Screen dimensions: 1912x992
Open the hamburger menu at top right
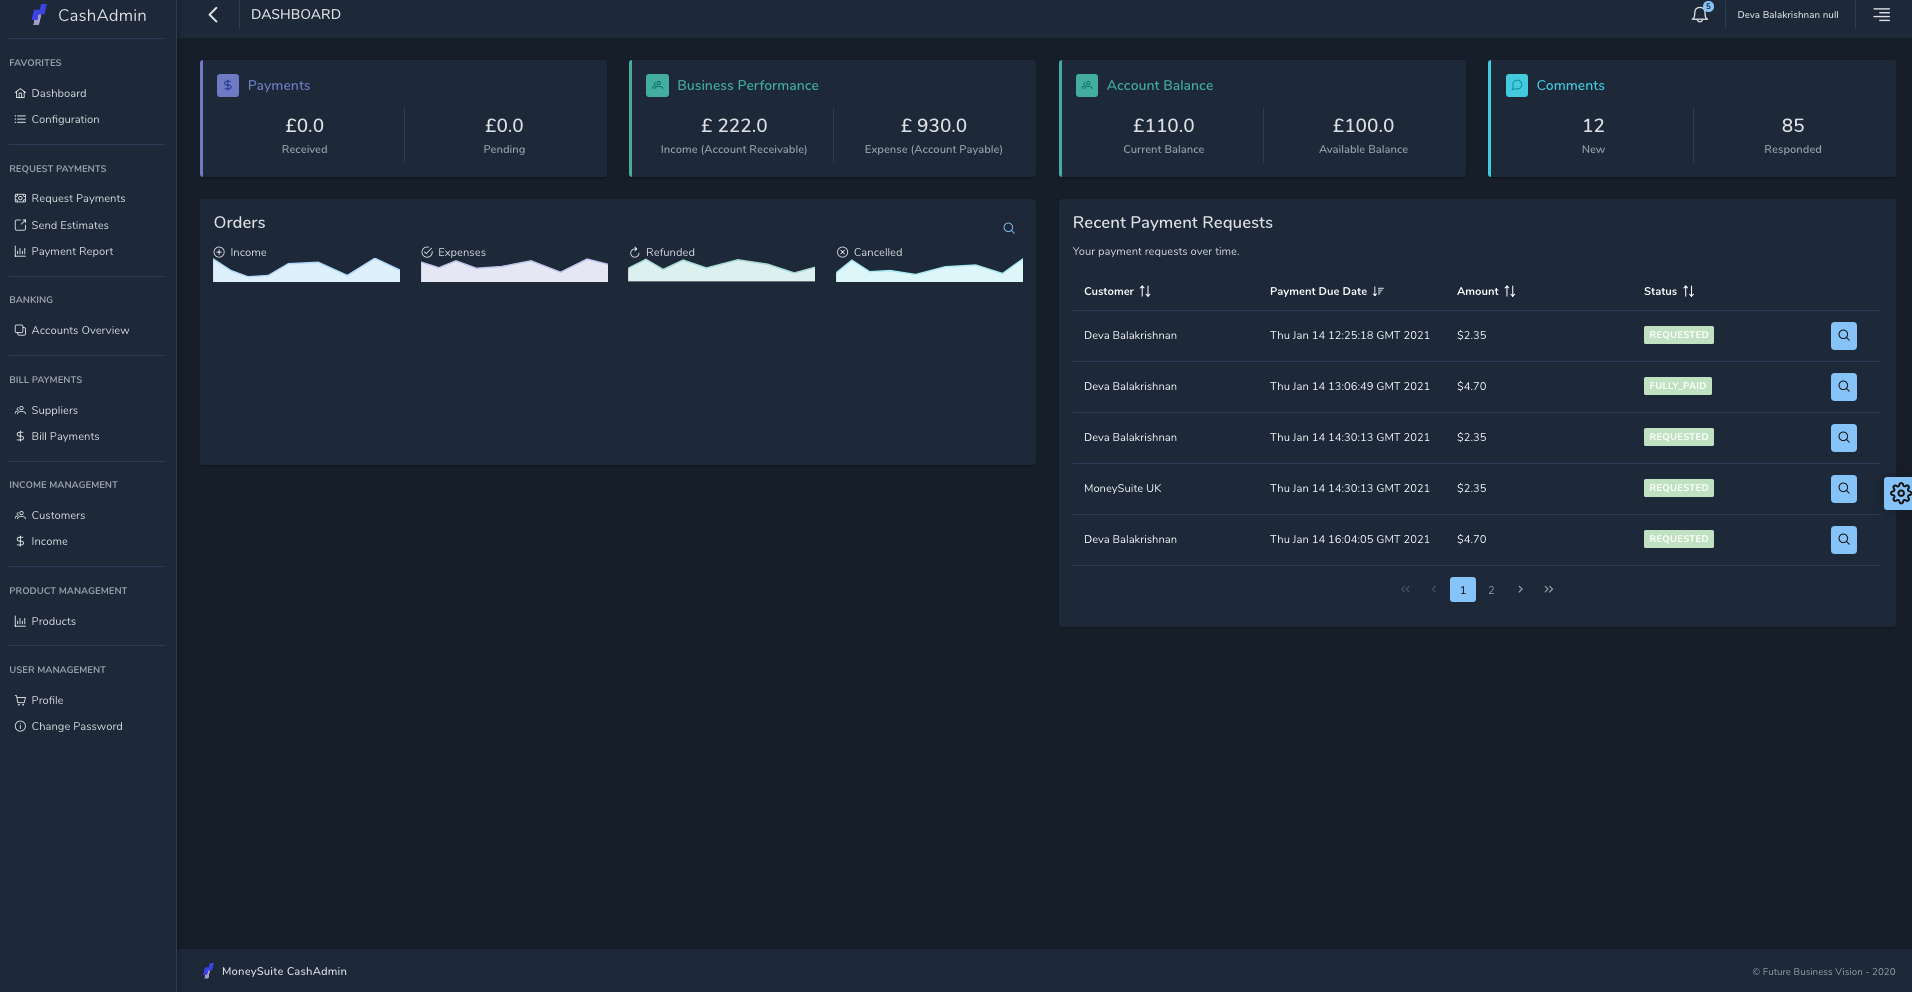[x=1881, y=15]
